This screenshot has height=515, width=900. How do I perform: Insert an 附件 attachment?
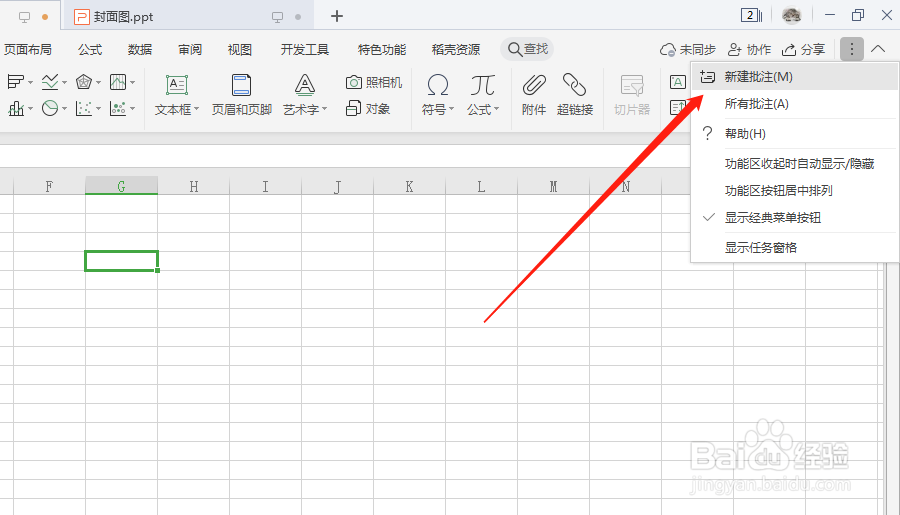coord(534,95)
